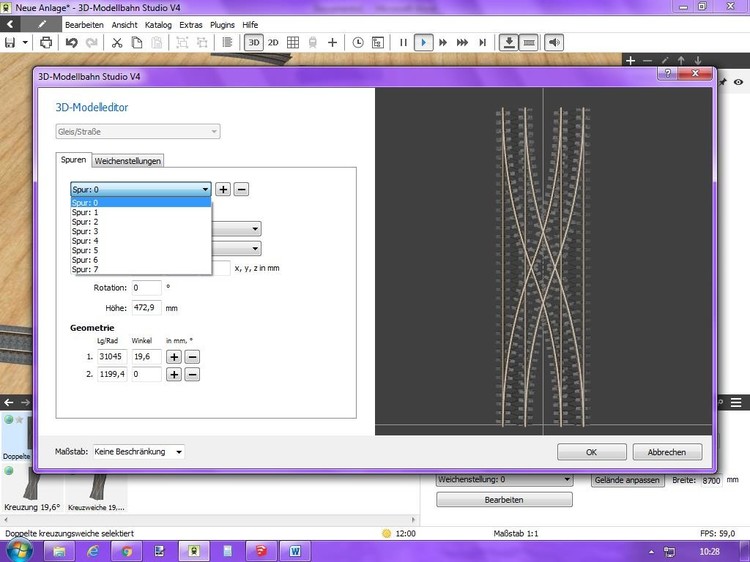750x562 pixels.
Task: Choose Spur: 5 from the list
Action: click(x=141, y=251)
